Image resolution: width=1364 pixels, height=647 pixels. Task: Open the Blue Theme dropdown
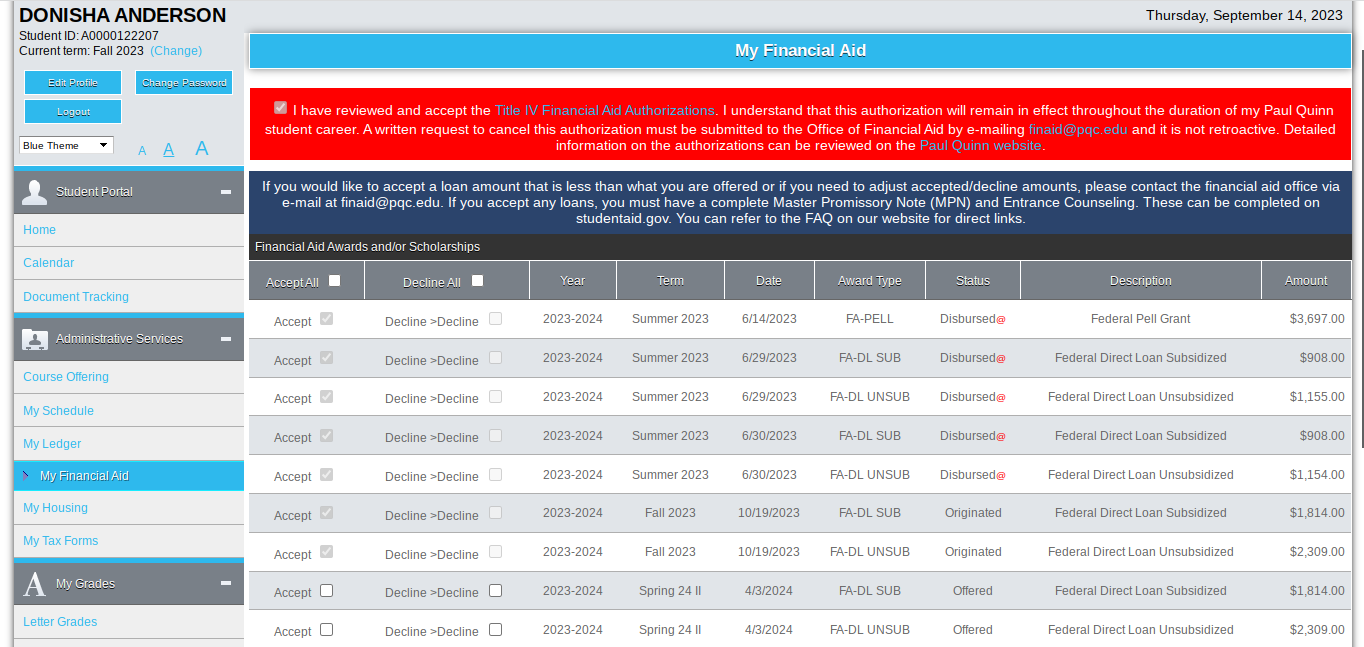coord(66,146)
